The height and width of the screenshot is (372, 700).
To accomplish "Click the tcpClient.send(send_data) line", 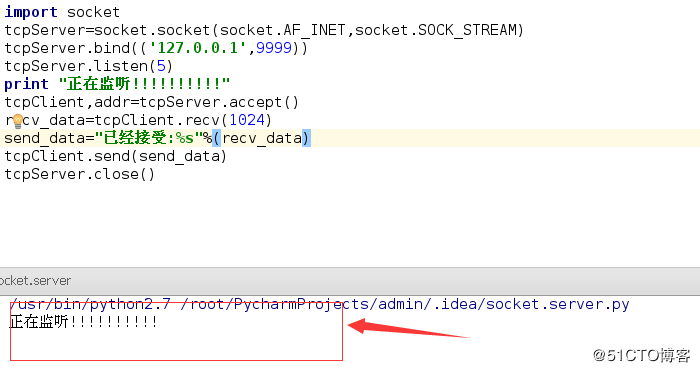I will pos(116,156).
